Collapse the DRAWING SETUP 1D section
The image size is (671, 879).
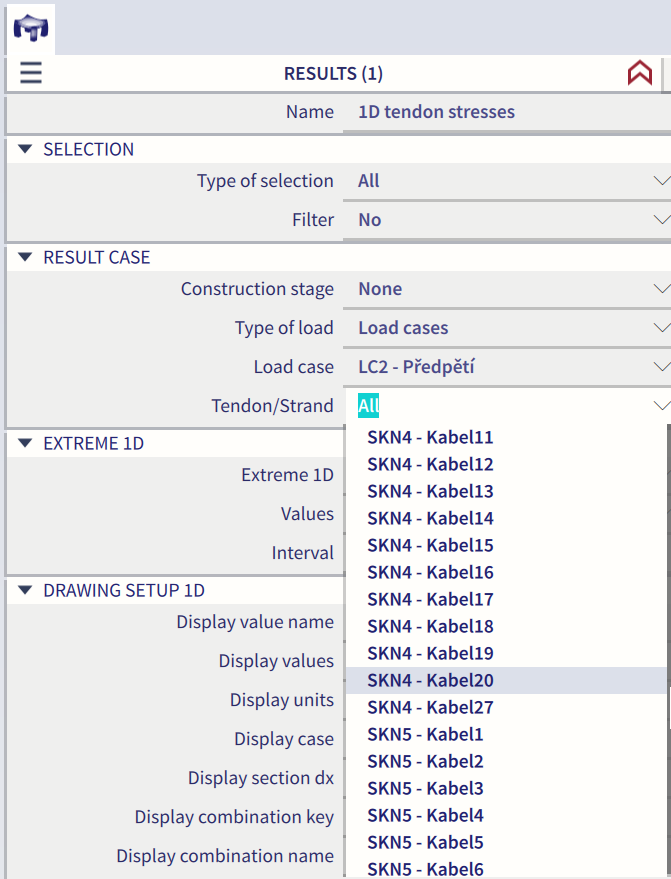coord(26,591)
